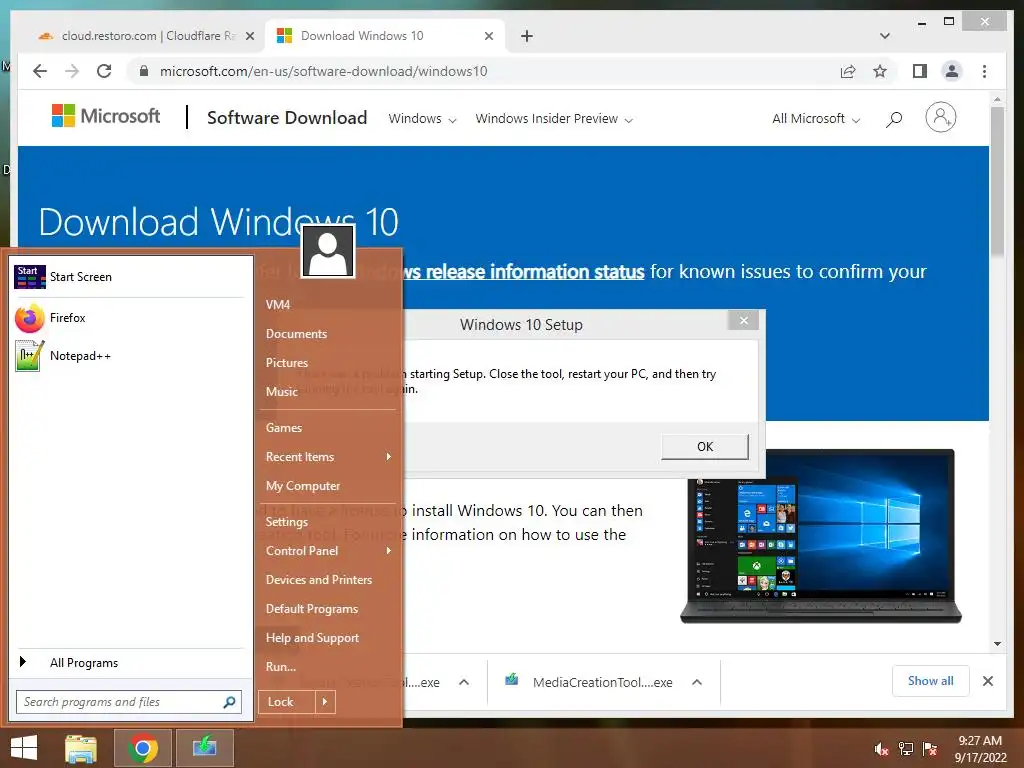Screen dimensions: 1024x768
Task: Open MediaCreationTool download options chevron
Action: (x=697, y=682)
